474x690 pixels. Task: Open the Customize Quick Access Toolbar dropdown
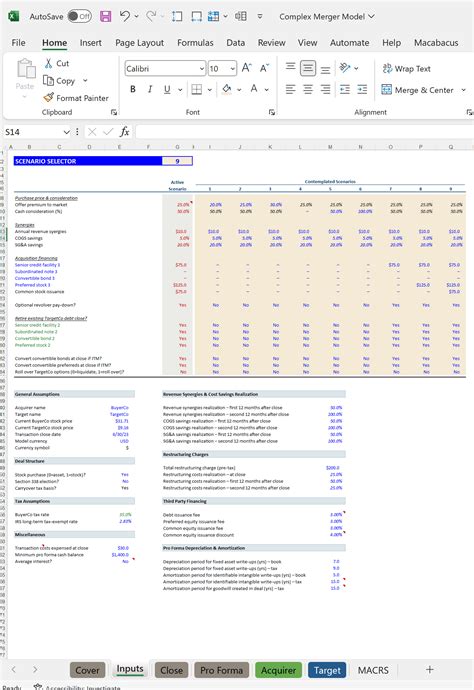[260, 17]
